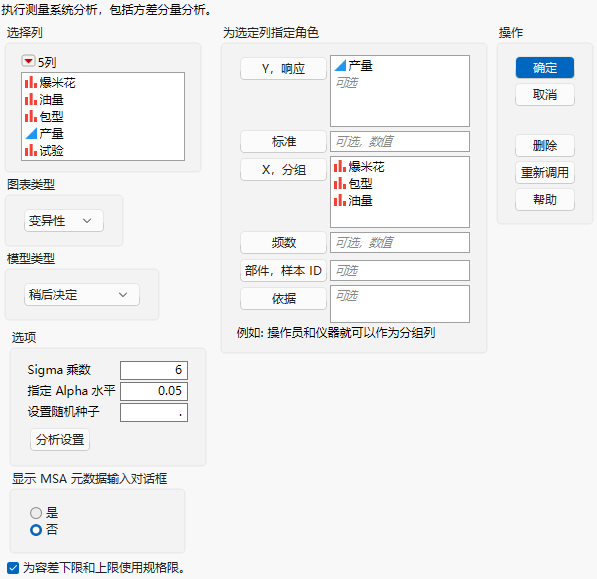Toggle 为容差下限和上限使用规格限 checkbox
Viewport: 597px width, 579px height.
click(x=13, y=568)
